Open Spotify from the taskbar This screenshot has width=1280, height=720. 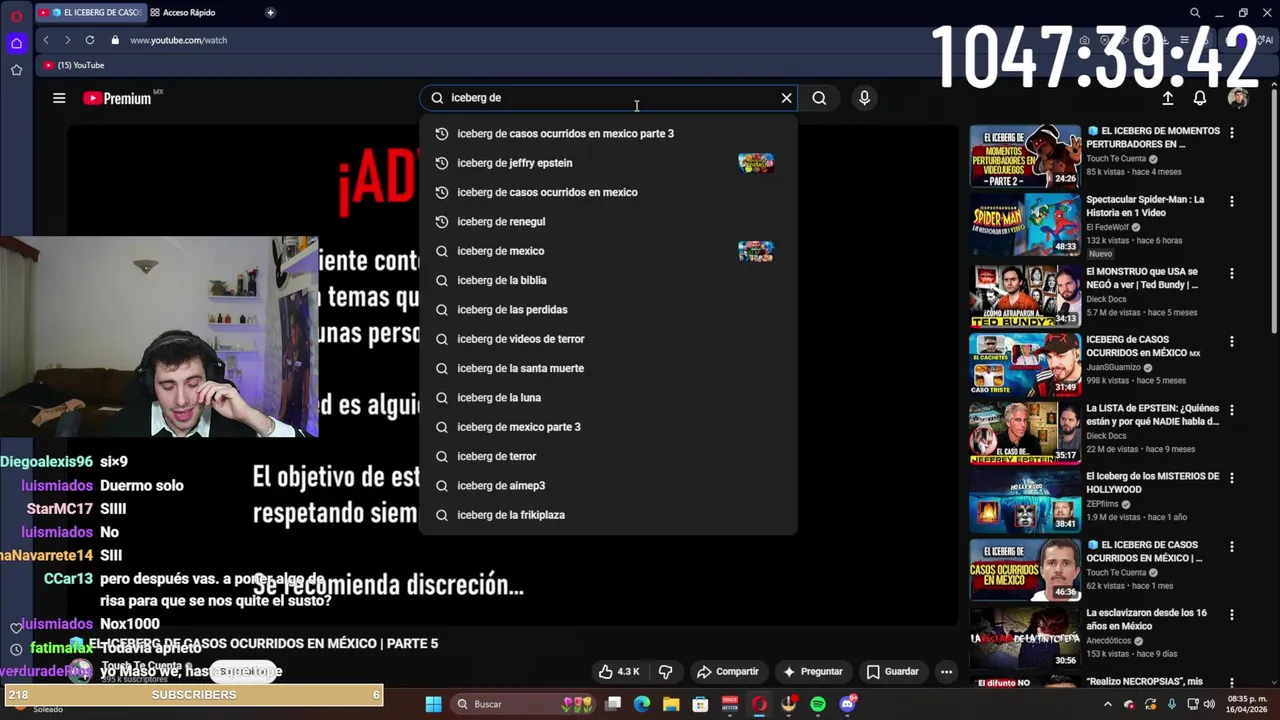pos(818,704)
